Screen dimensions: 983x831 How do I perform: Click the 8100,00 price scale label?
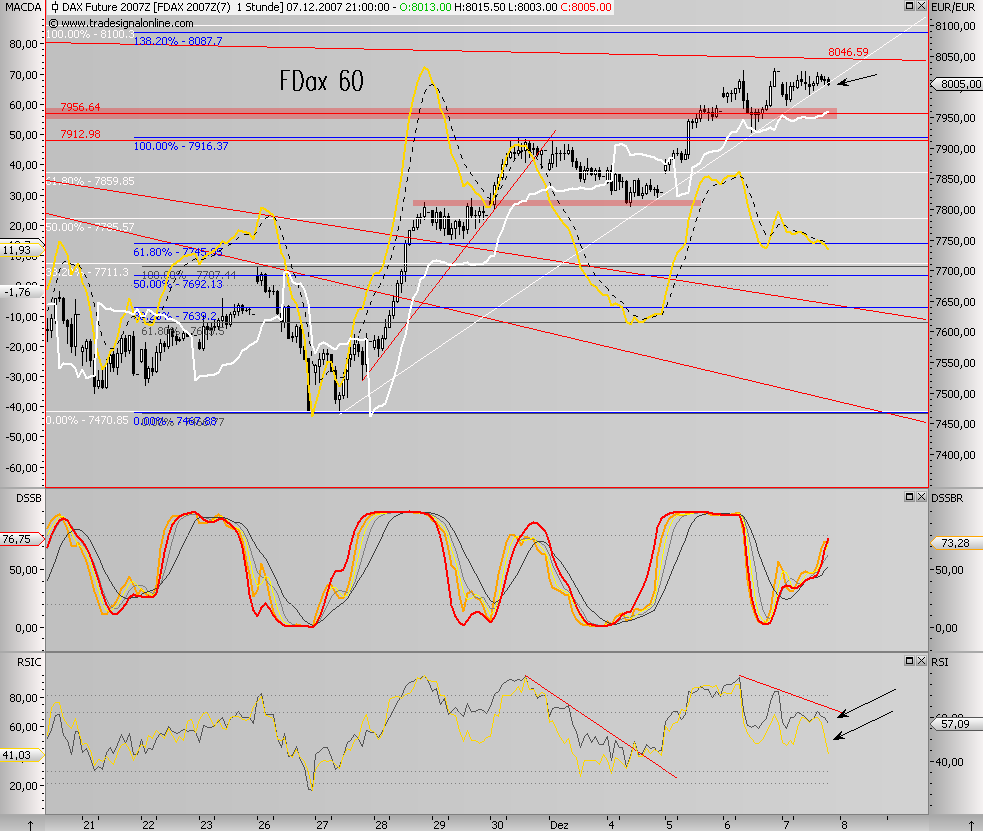pos(955,26)
